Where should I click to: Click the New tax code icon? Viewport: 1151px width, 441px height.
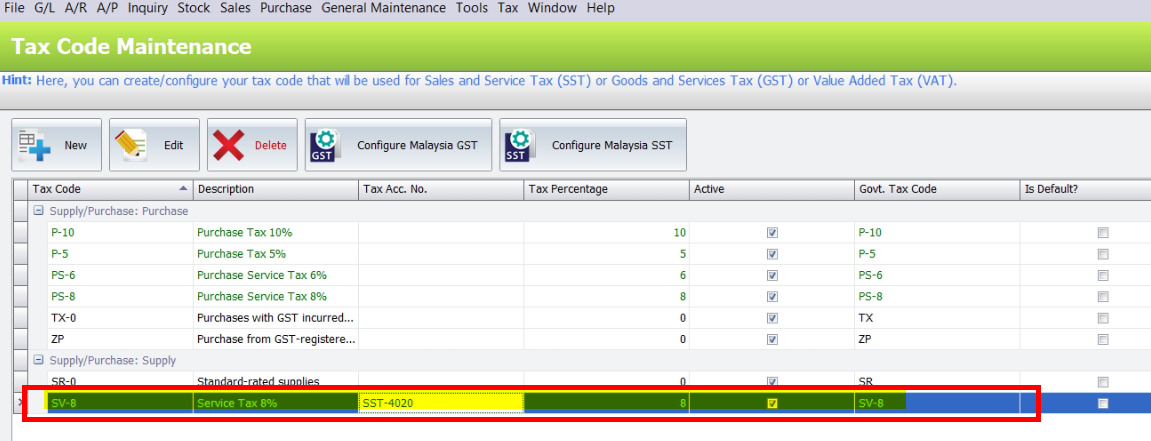point(33,145)
